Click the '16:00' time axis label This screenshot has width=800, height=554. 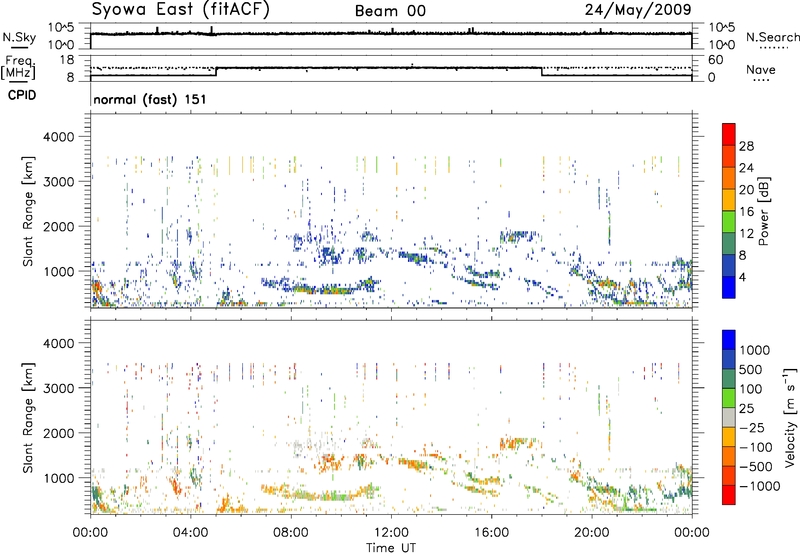[491, 533]
